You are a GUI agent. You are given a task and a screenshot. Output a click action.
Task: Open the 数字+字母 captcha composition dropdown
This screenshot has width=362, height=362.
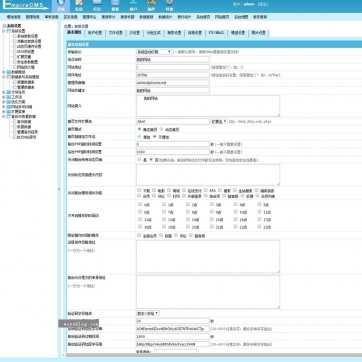coord(148,313)
